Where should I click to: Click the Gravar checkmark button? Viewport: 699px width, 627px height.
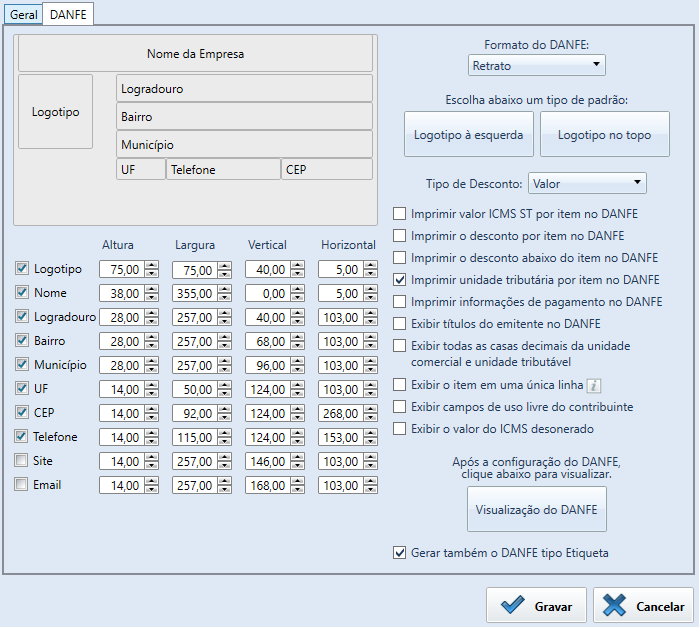(x=535, y=606)
